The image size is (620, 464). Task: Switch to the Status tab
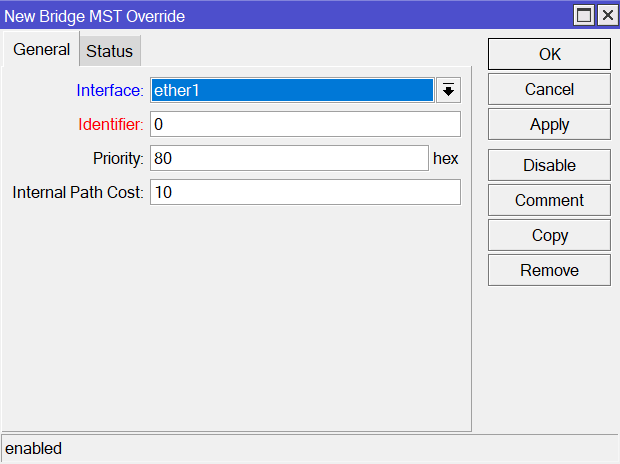110,51
